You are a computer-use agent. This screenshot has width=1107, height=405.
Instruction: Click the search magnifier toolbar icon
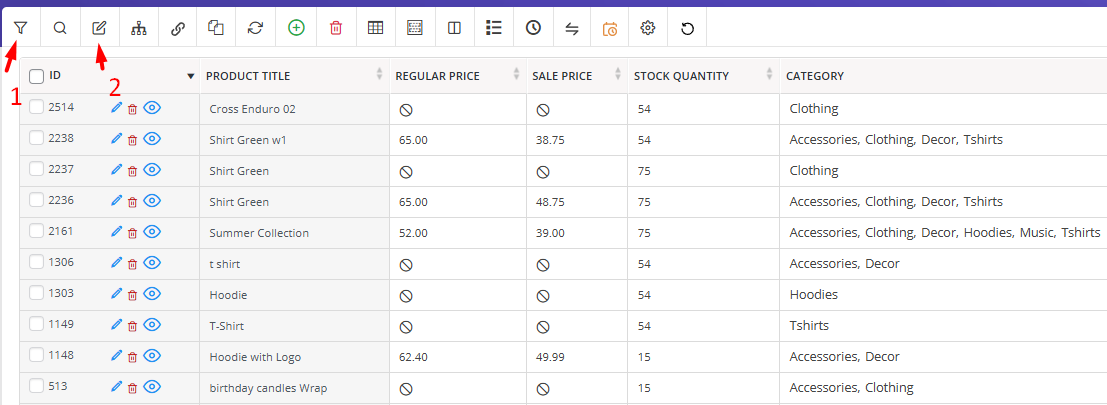click(x=60, y=28)
